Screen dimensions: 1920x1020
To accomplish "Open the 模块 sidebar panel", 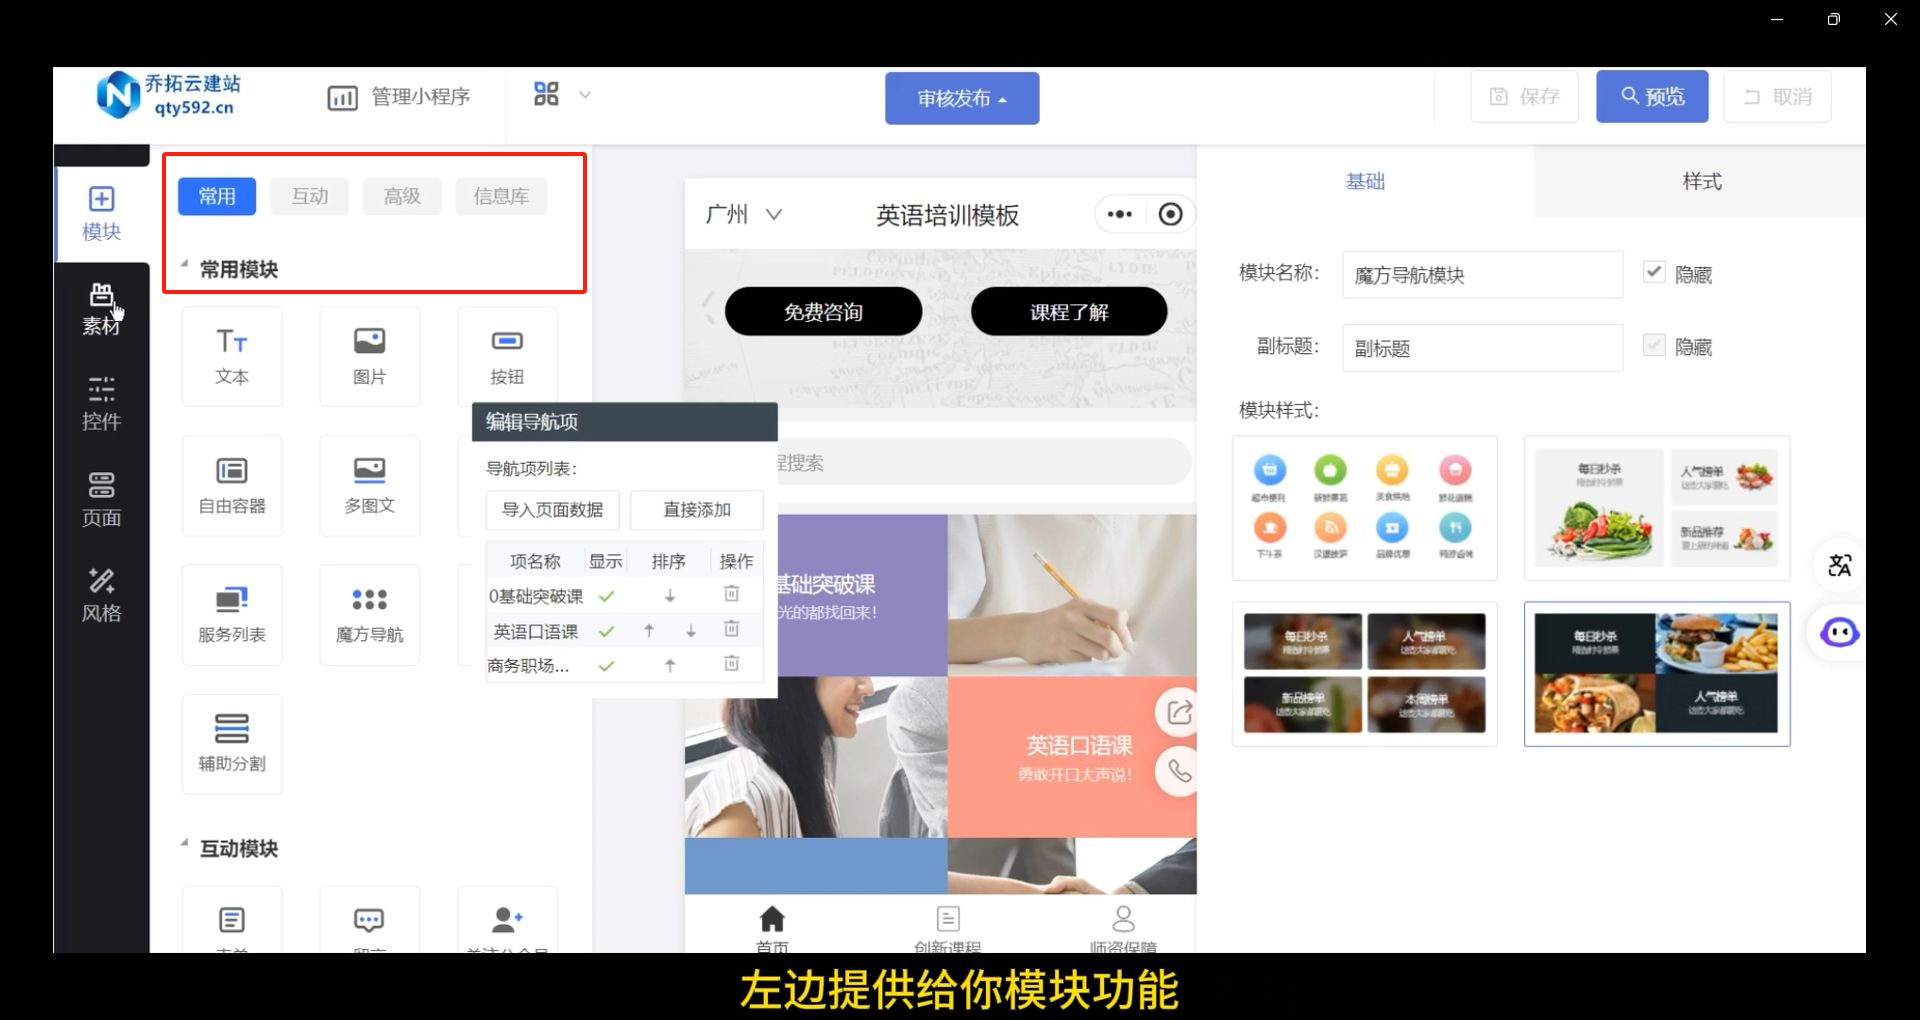I will 101,214.
